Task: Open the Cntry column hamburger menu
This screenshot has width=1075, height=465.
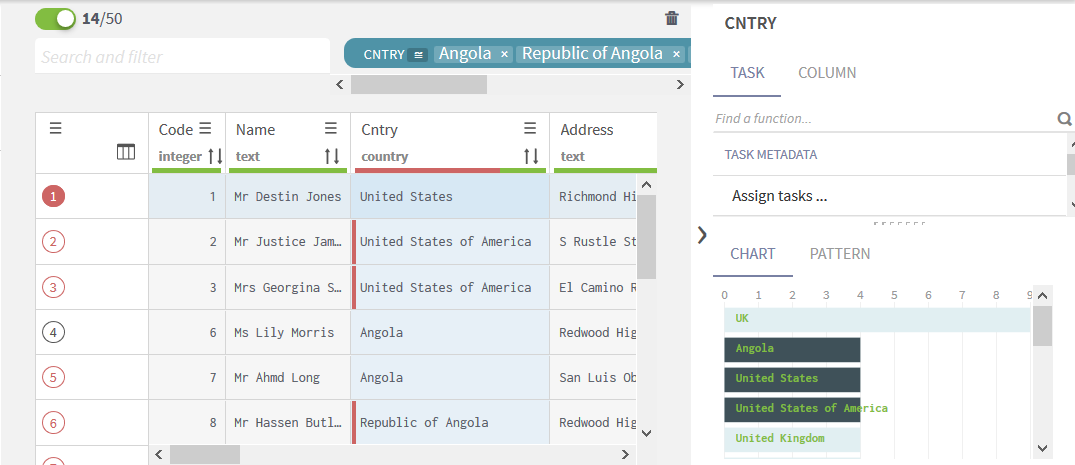Action: [x=531, y=129]
